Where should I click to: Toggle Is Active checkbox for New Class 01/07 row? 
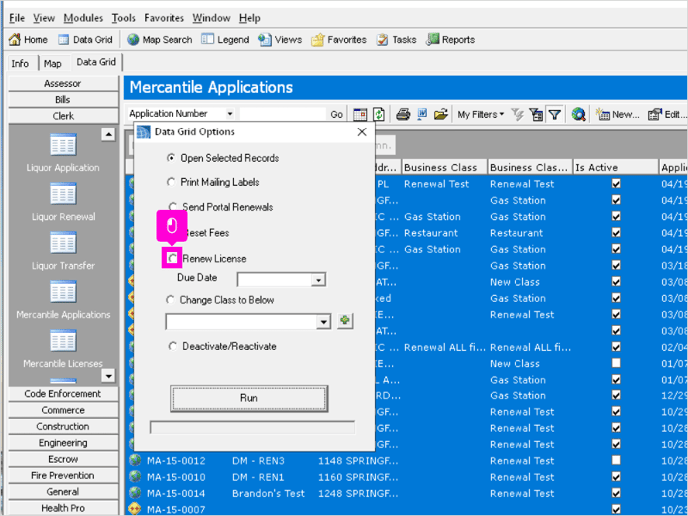pyautogui.click(x=616, y=363)
